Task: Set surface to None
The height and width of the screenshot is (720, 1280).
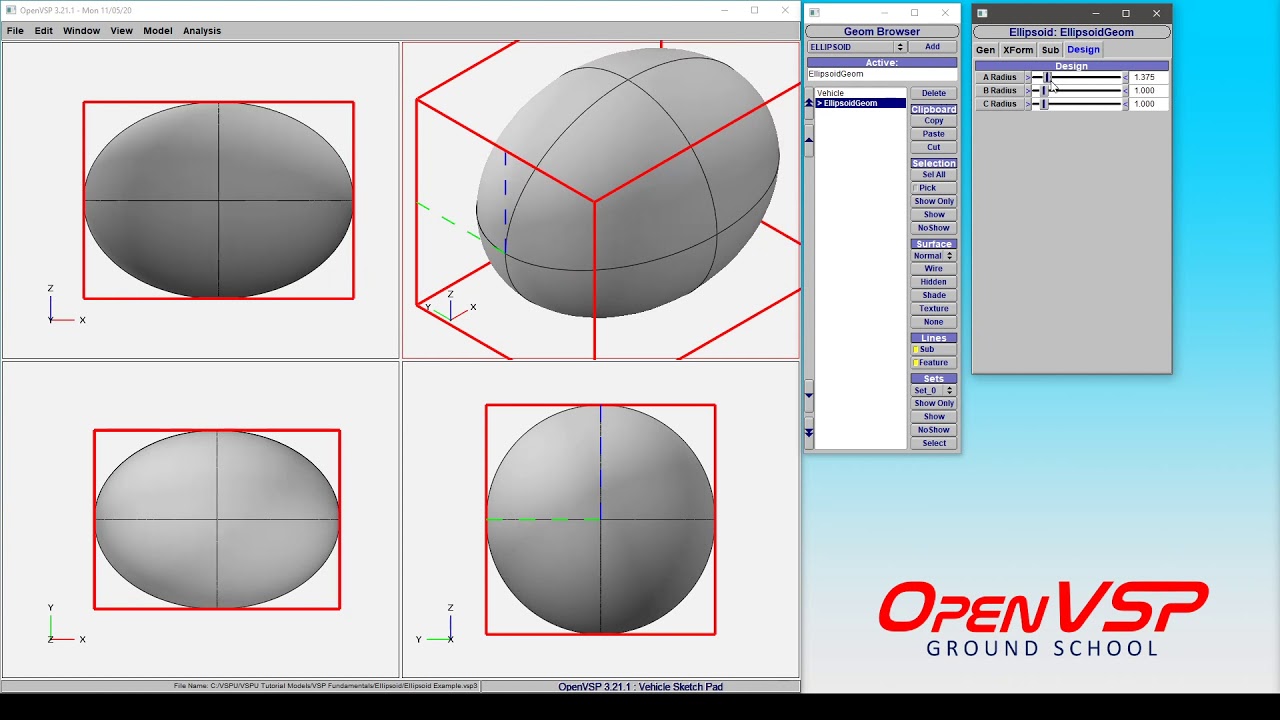Action: click(933, 322)
